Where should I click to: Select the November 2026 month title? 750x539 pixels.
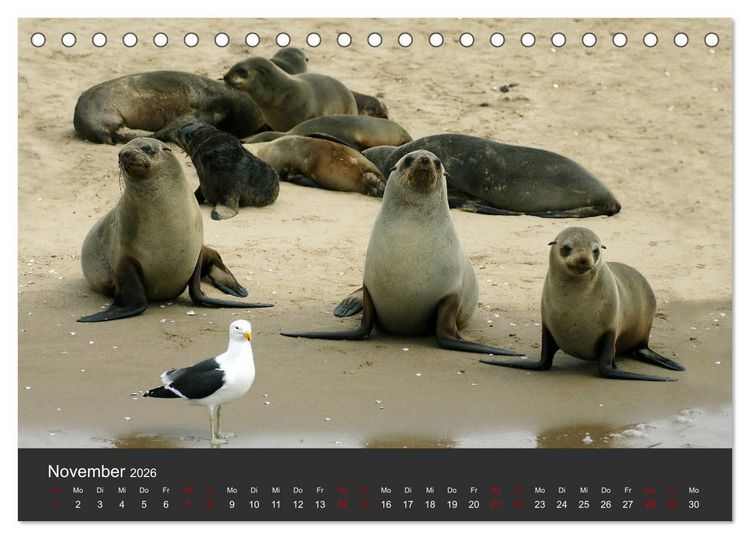tap(102, 472)
